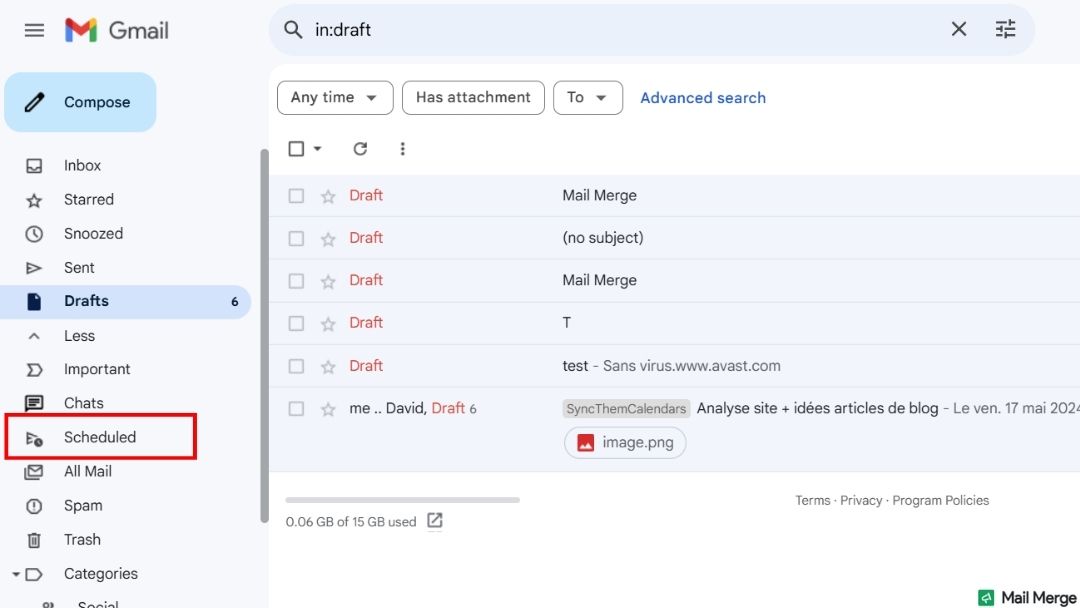Select the Drafts folder
The height and width of the screenshot is (608, 1080).
click(x=125, y=302)
